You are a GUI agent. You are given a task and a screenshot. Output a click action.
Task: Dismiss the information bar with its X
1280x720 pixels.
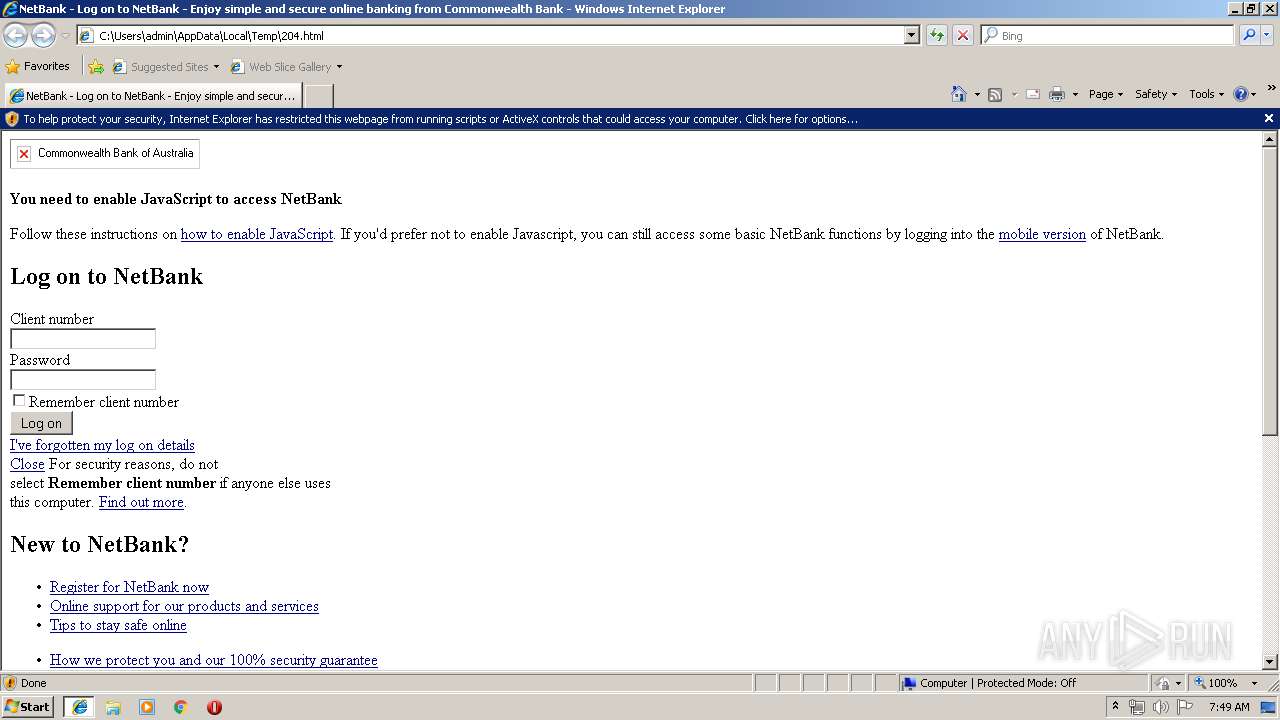tap(1269, 118)
